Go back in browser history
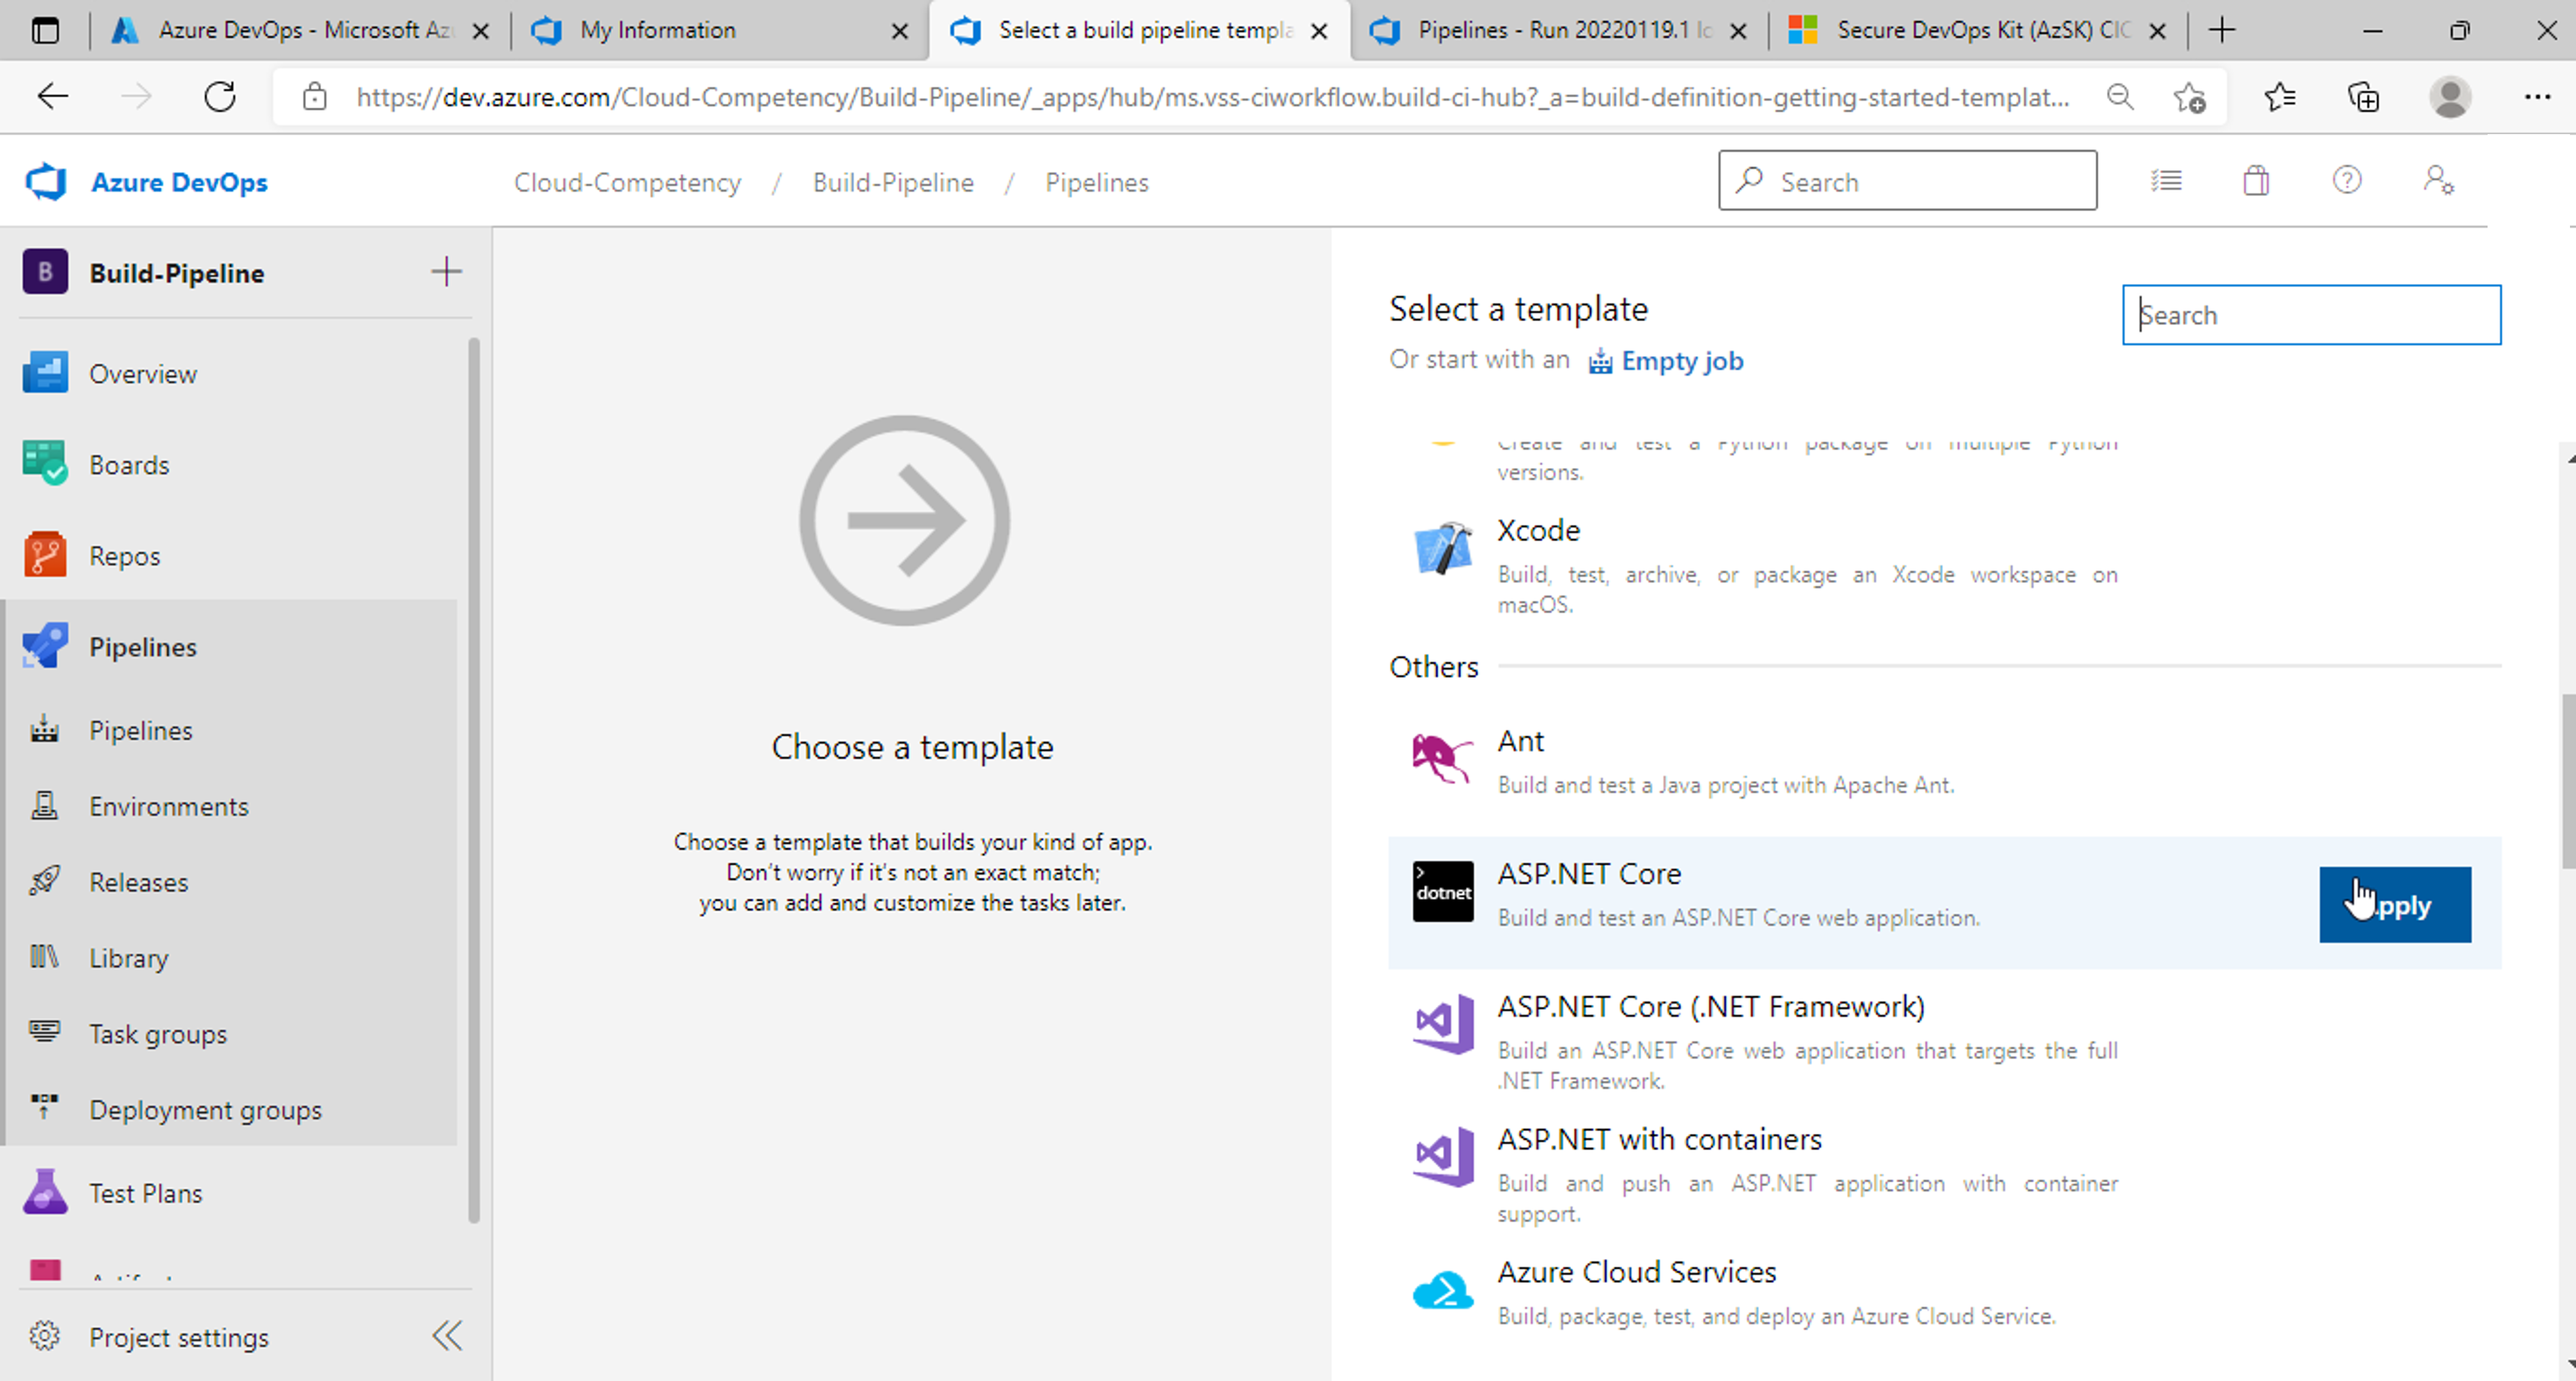This screenshot has width=2576, height=1381. pos(53,97)
